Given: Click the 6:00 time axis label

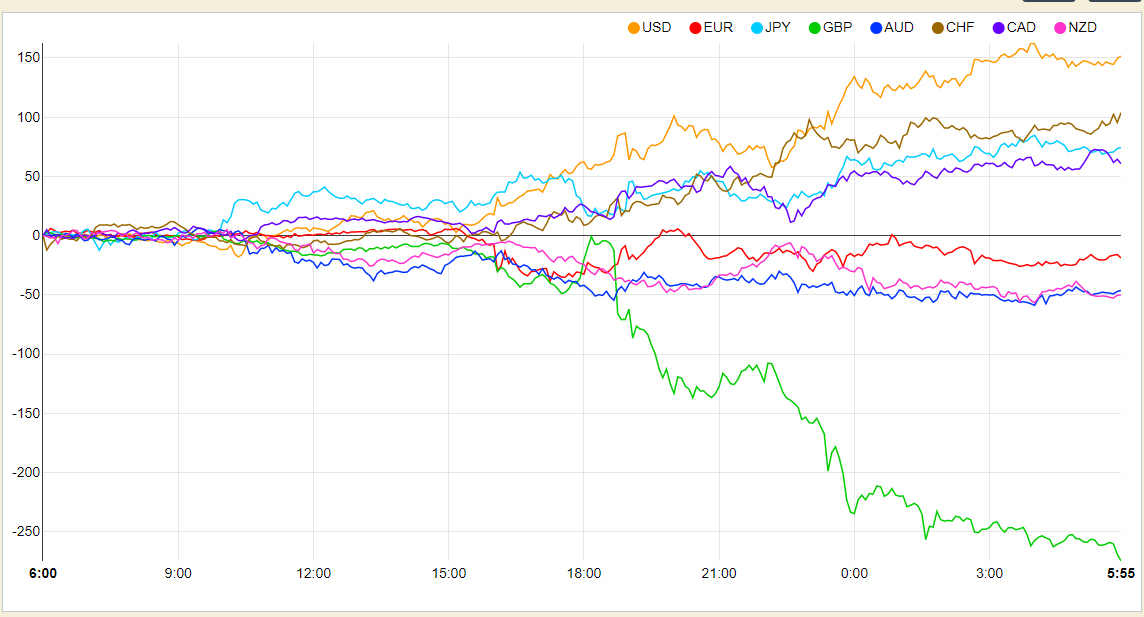Looking at the screenshot, I should 43,573.
